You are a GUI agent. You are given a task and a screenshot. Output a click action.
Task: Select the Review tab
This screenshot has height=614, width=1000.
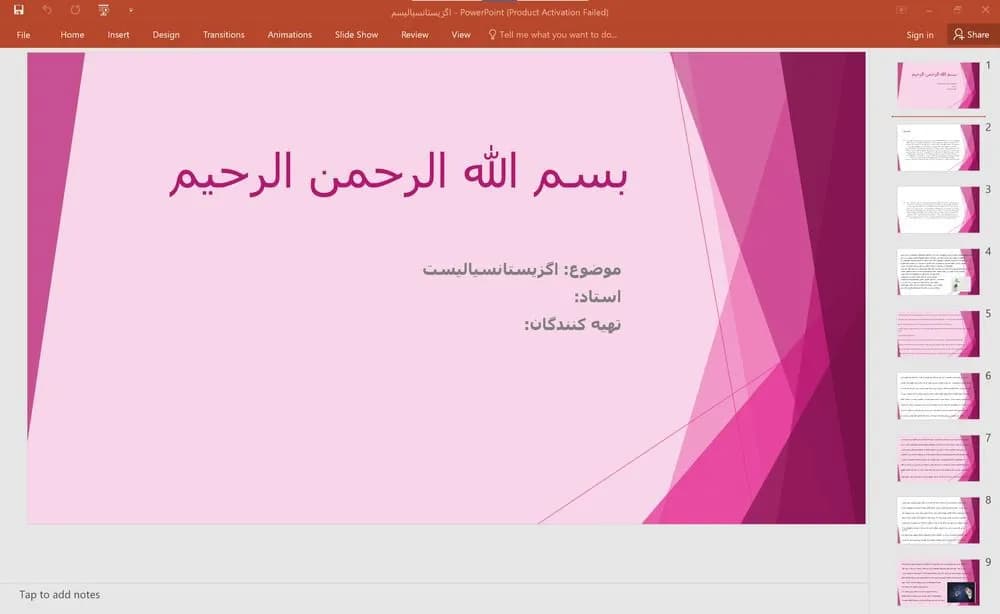pos(415,35)
